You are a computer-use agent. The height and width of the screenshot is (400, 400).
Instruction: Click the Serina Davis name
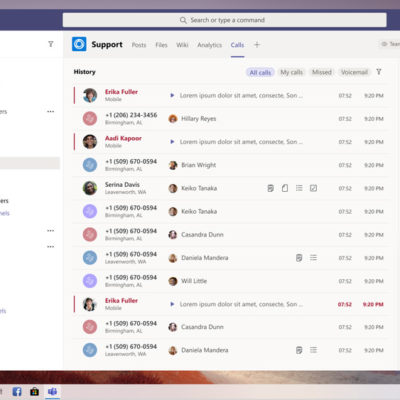click(x=122, y=184)
